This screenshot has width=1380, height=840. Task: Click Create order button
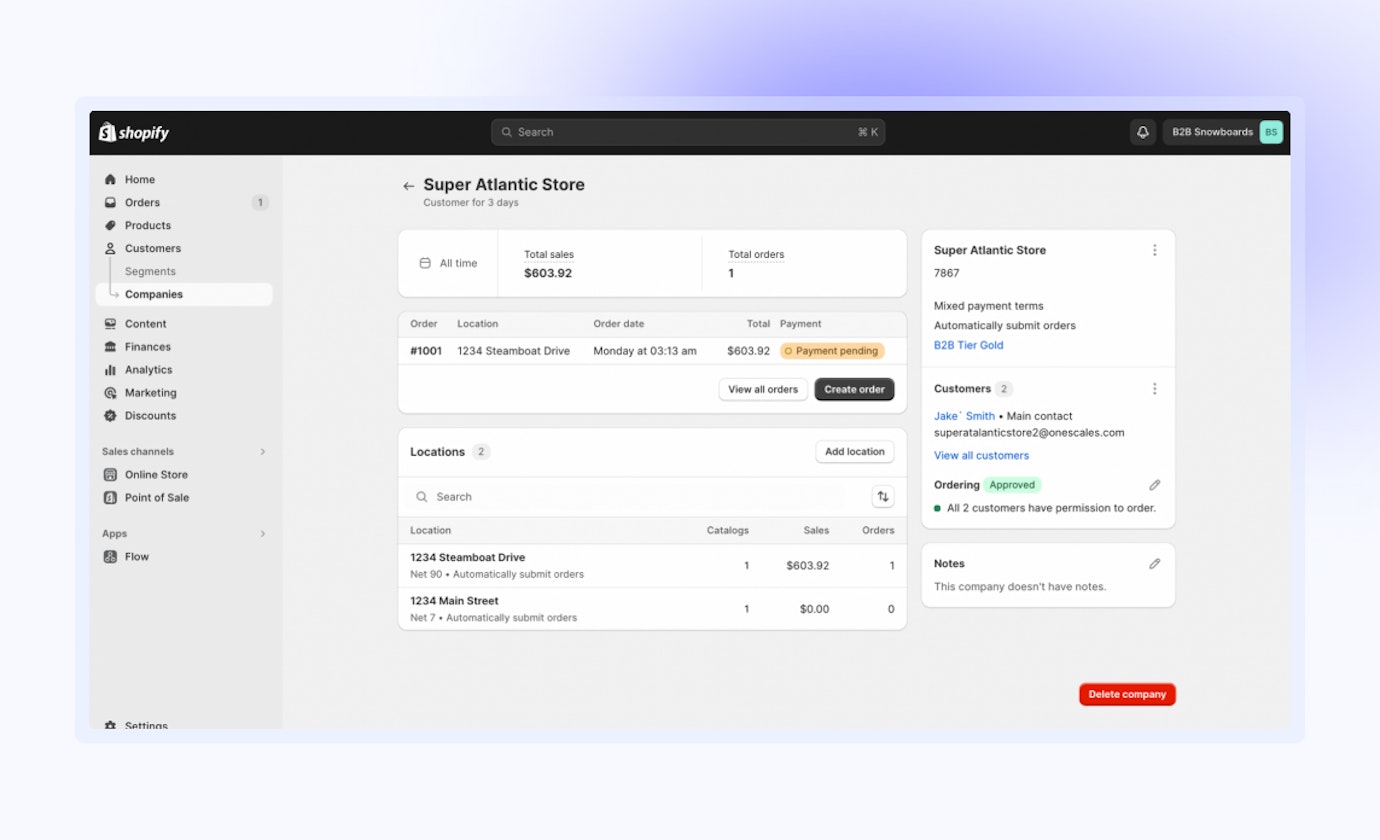[x=854, y=389]
